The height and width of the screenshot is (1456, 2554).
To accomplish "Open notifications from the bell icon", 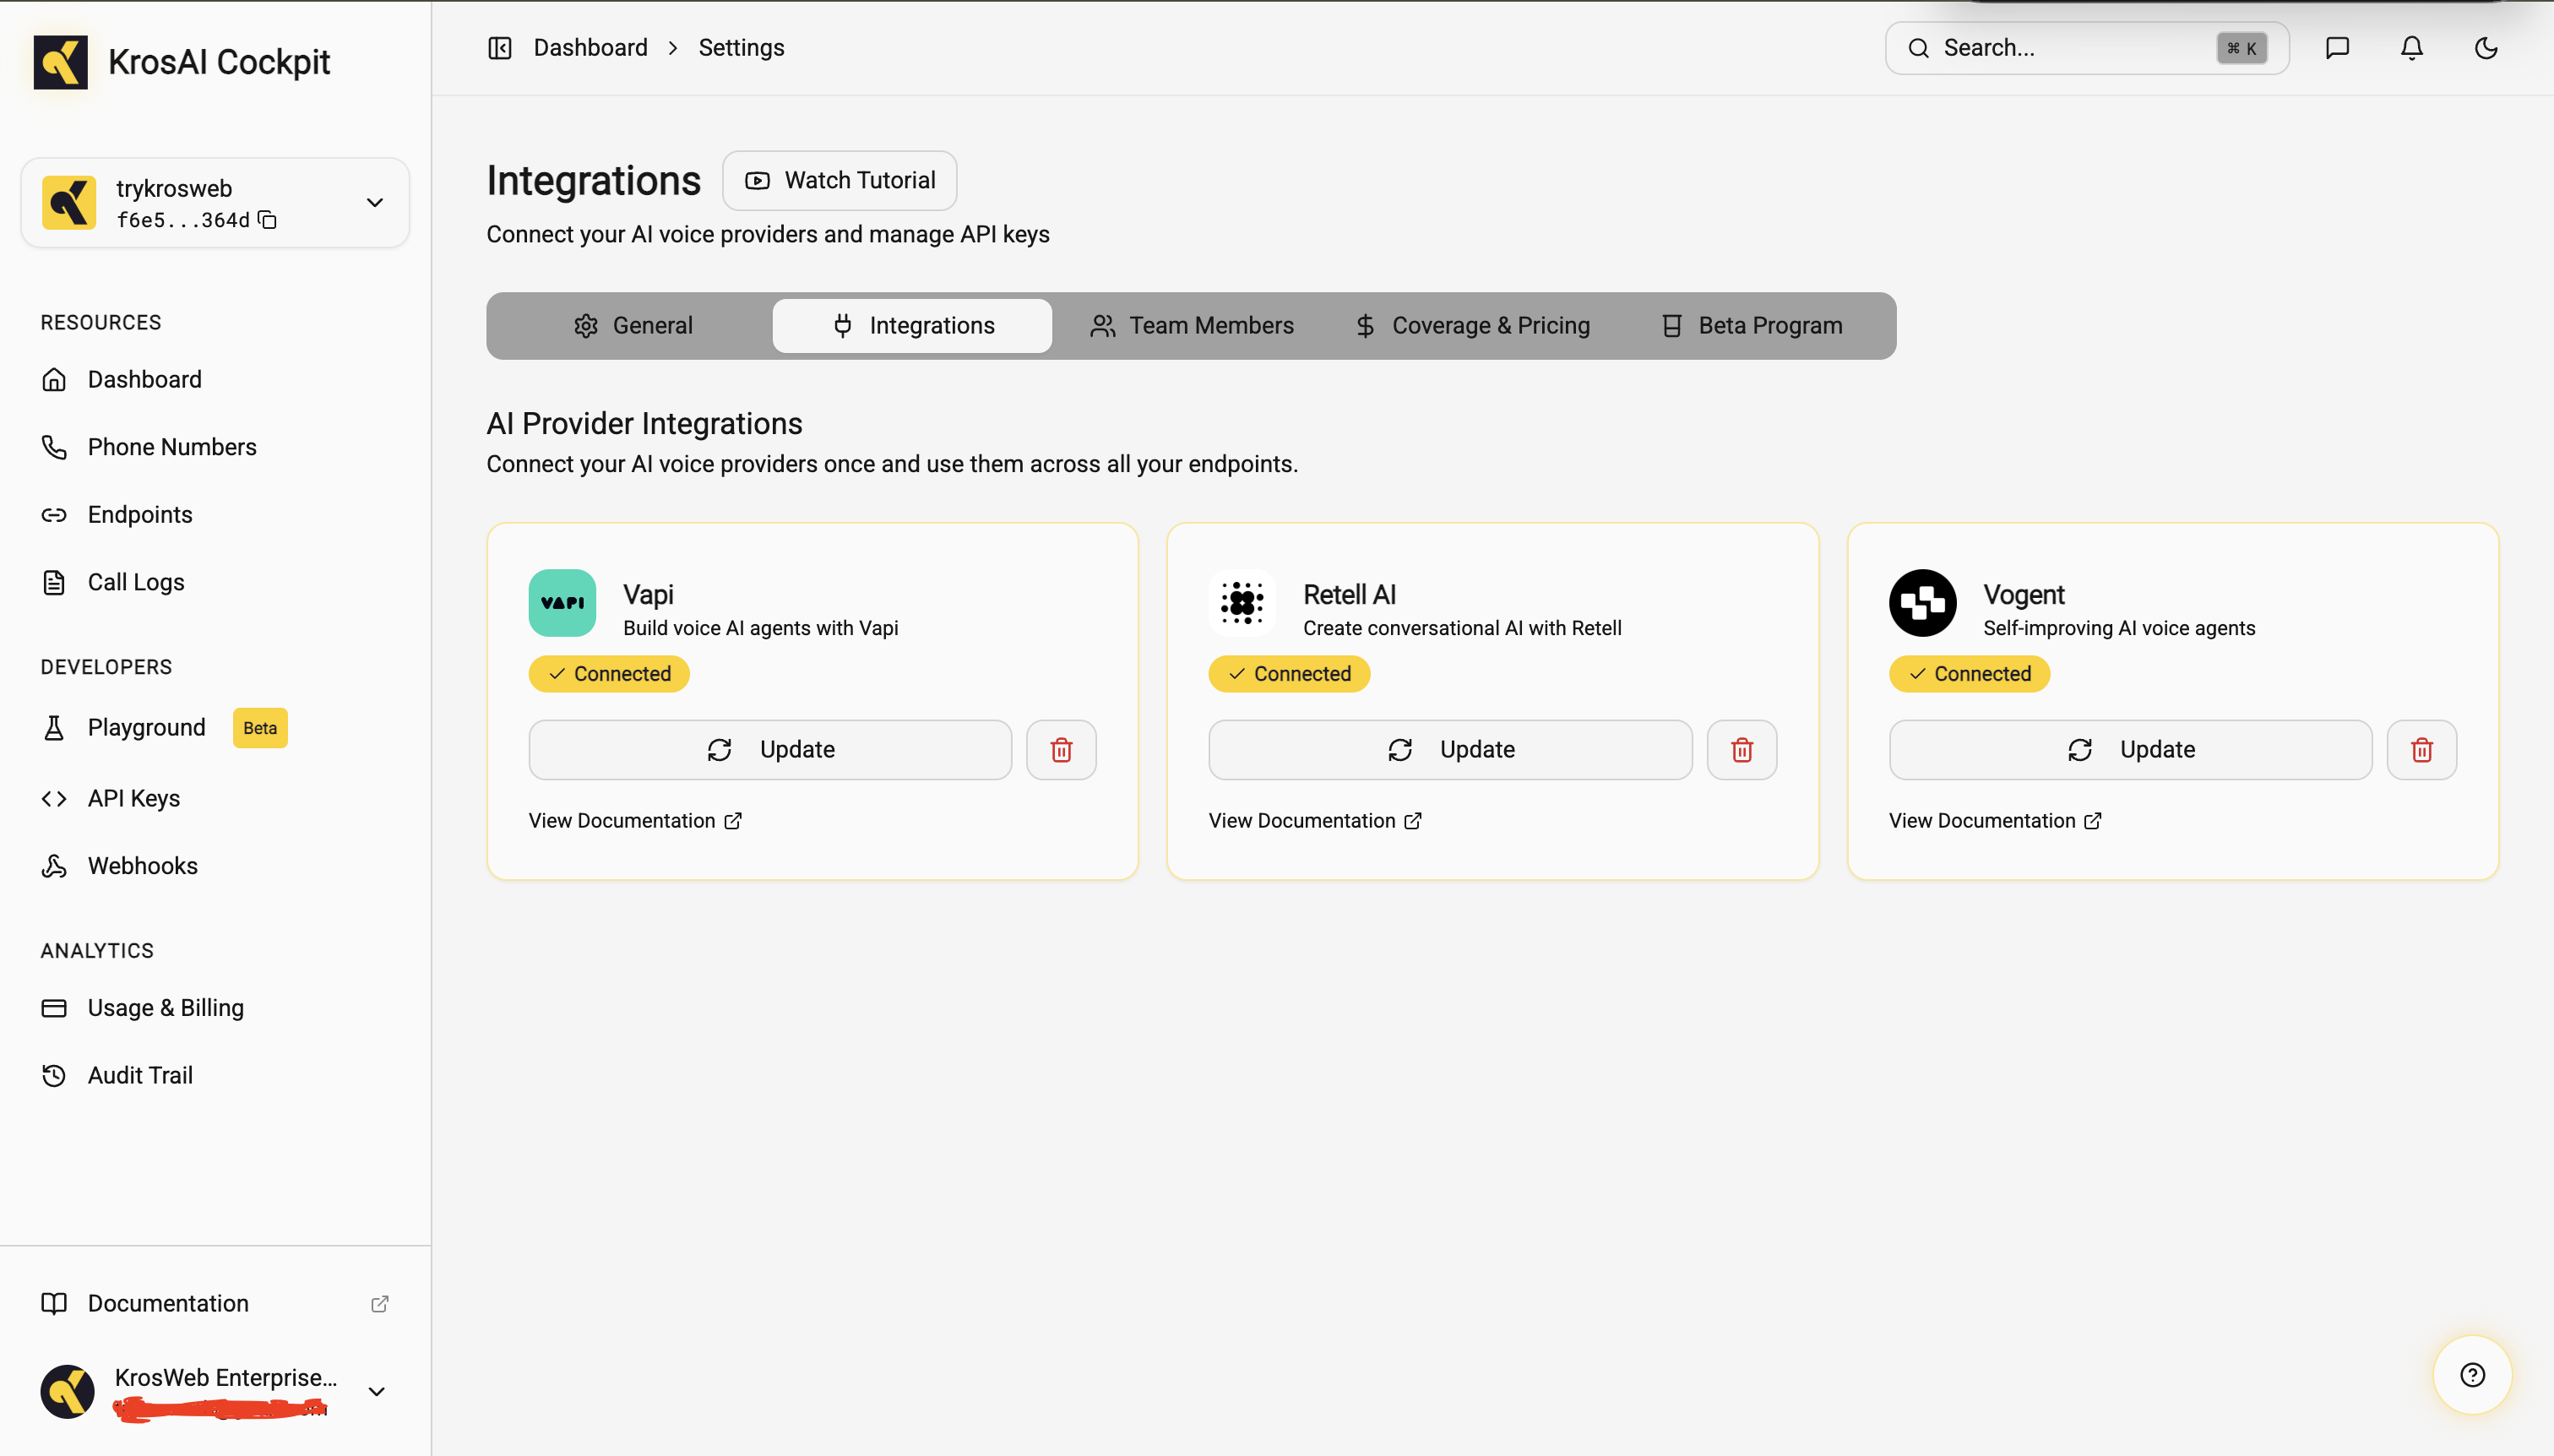I will (x=2410, y=47).
